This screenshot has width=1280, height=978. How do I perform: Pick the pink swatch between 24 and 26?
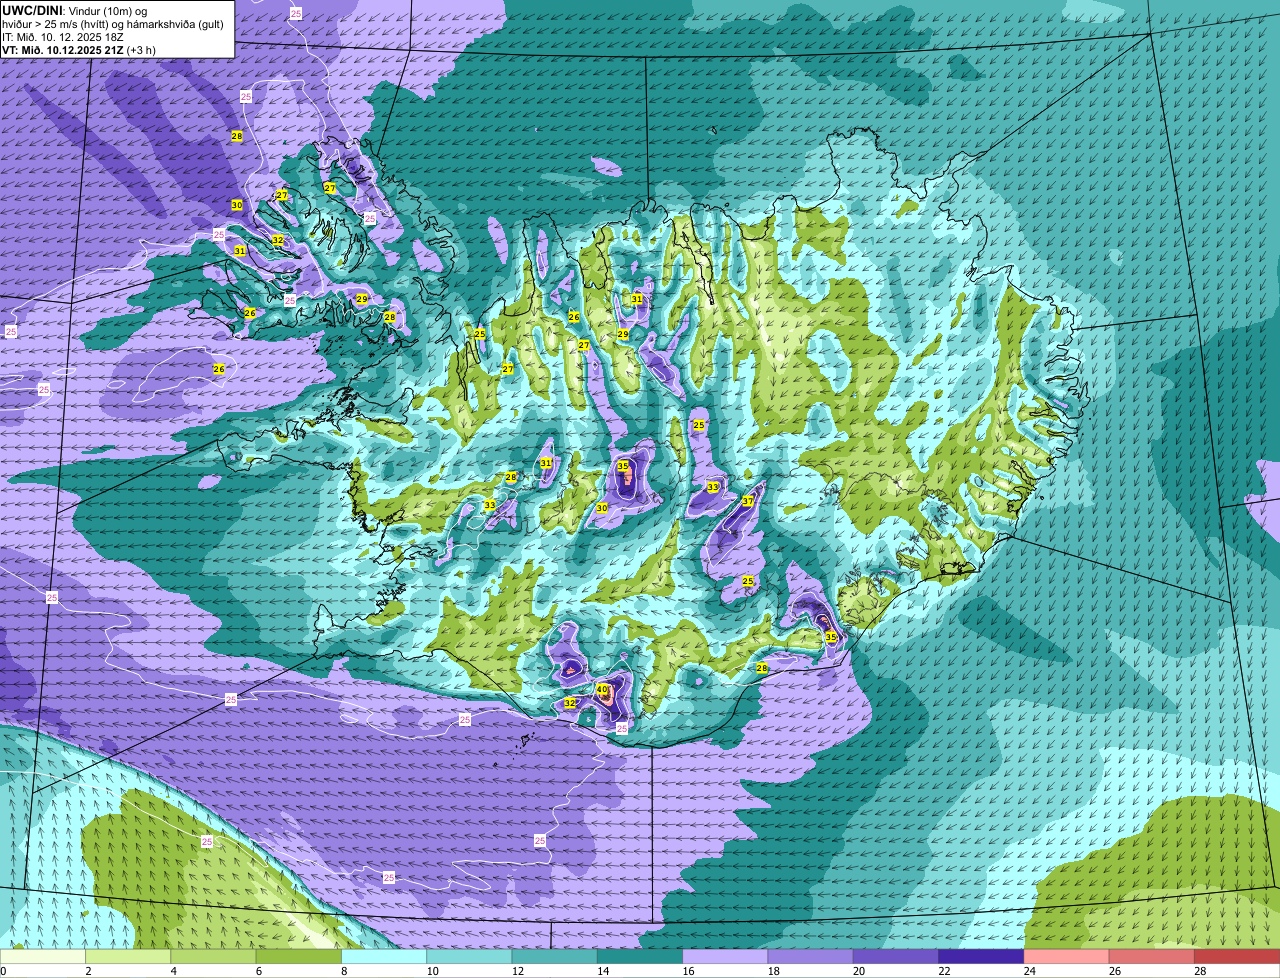[1067, 956]
